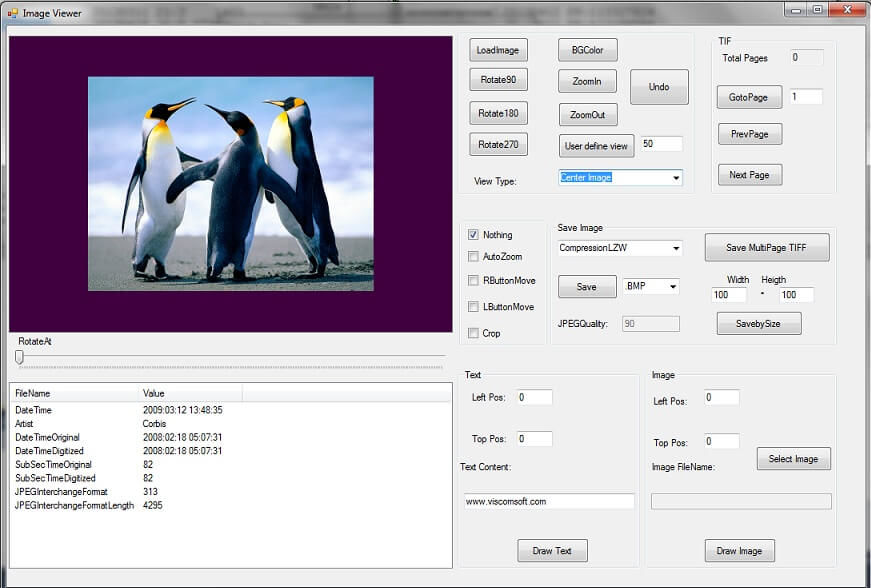
Task: Click the LoadImage button
Action: pyautogui.click(x=498, y=50)
